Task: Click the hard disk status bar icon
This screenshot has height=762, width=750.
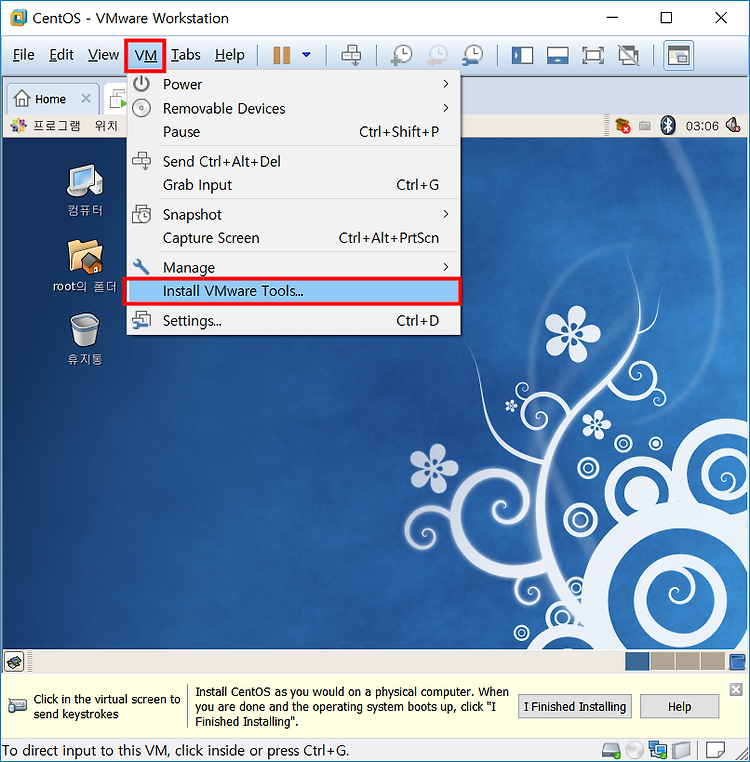Action: point(611,750)
